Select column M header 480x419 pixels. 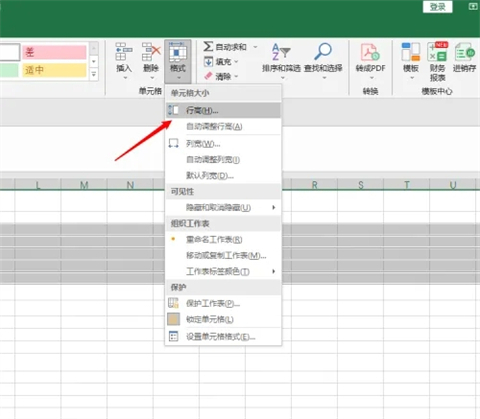[x=84, y=184]
